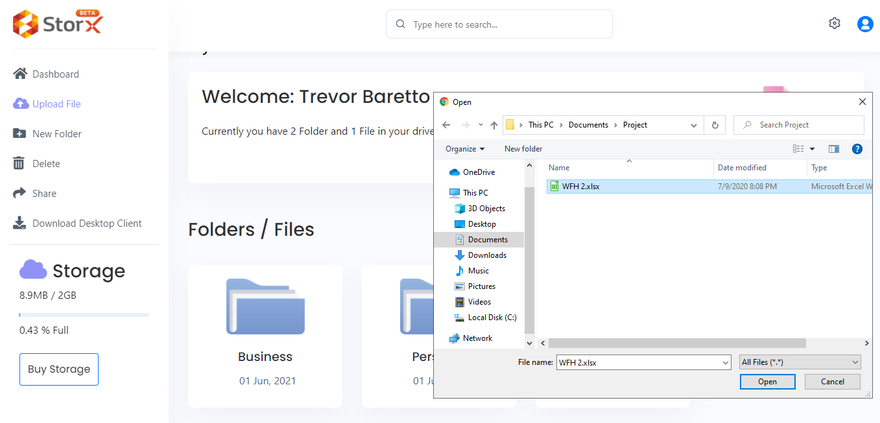Select Downloads in the navigation tree
This screenshot has height=423, width=880.
click(x=487, y=255)
